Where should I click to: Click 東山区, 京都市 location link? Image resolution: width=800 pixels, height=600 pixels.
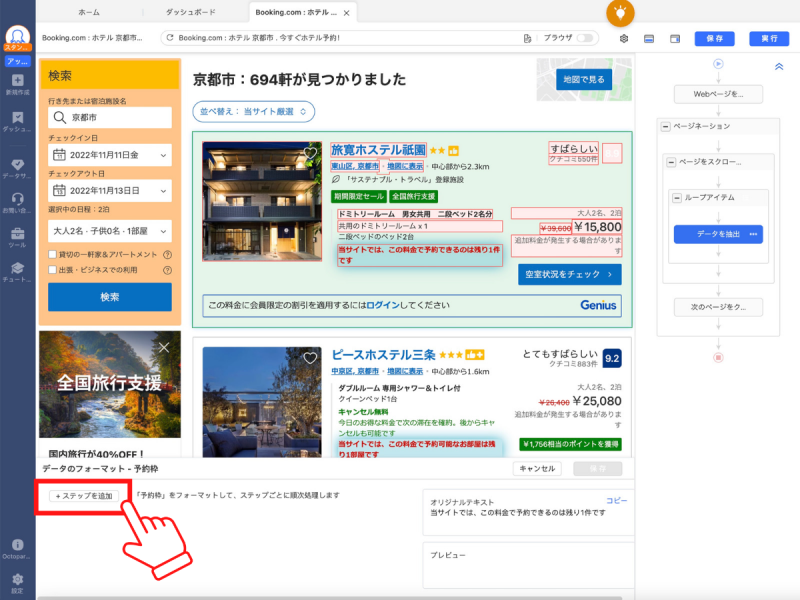click(355, 166)
